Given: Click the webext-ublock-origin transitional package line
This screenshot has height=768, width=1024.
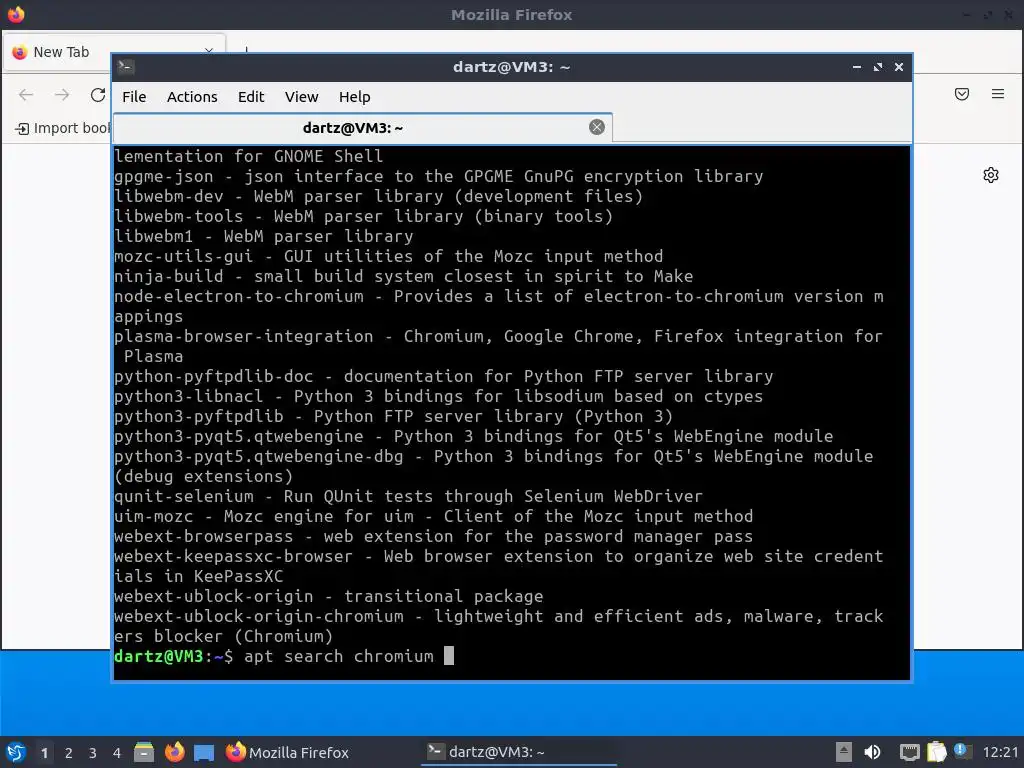Looking at the screenshot, I should (x=328, y=596).
